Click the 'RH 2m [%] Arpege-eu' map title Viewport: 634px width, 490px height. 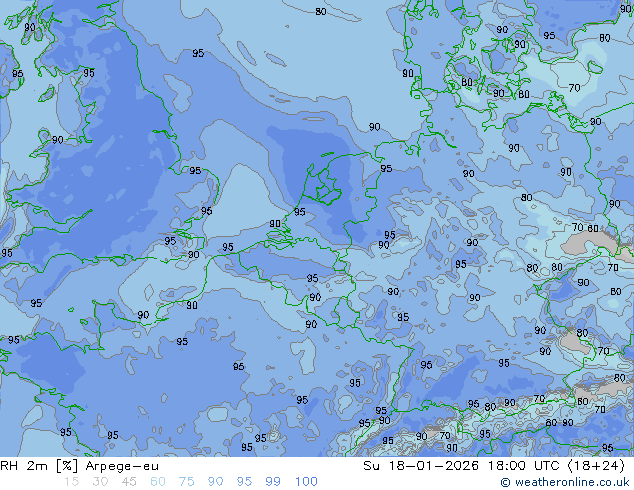click(79, 466)
